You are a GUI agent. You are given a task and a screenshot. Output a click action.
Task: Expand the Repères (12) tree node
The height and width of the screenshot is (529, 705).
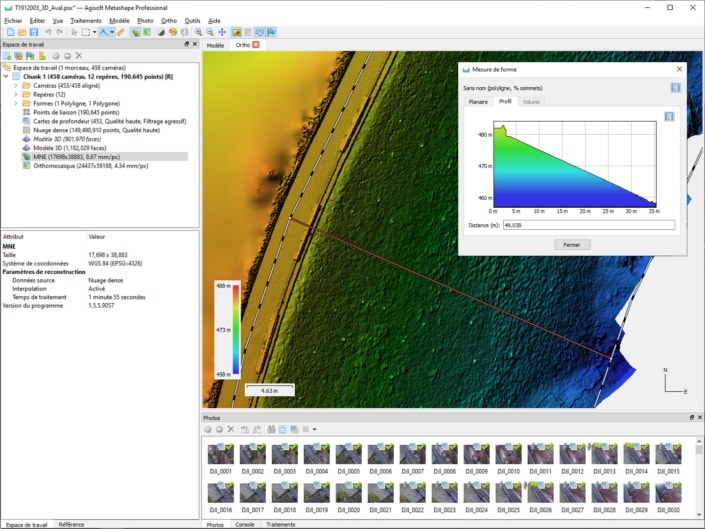pyautogui.click(x=16, y=95)
